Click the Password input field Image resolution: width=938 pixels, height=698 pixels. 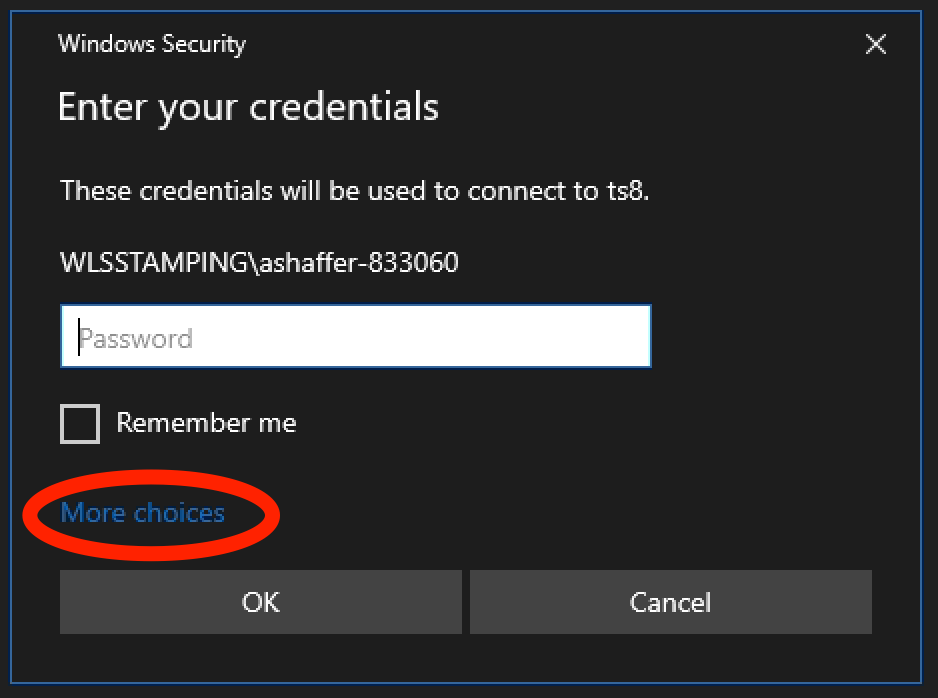[x=355, y=337]
